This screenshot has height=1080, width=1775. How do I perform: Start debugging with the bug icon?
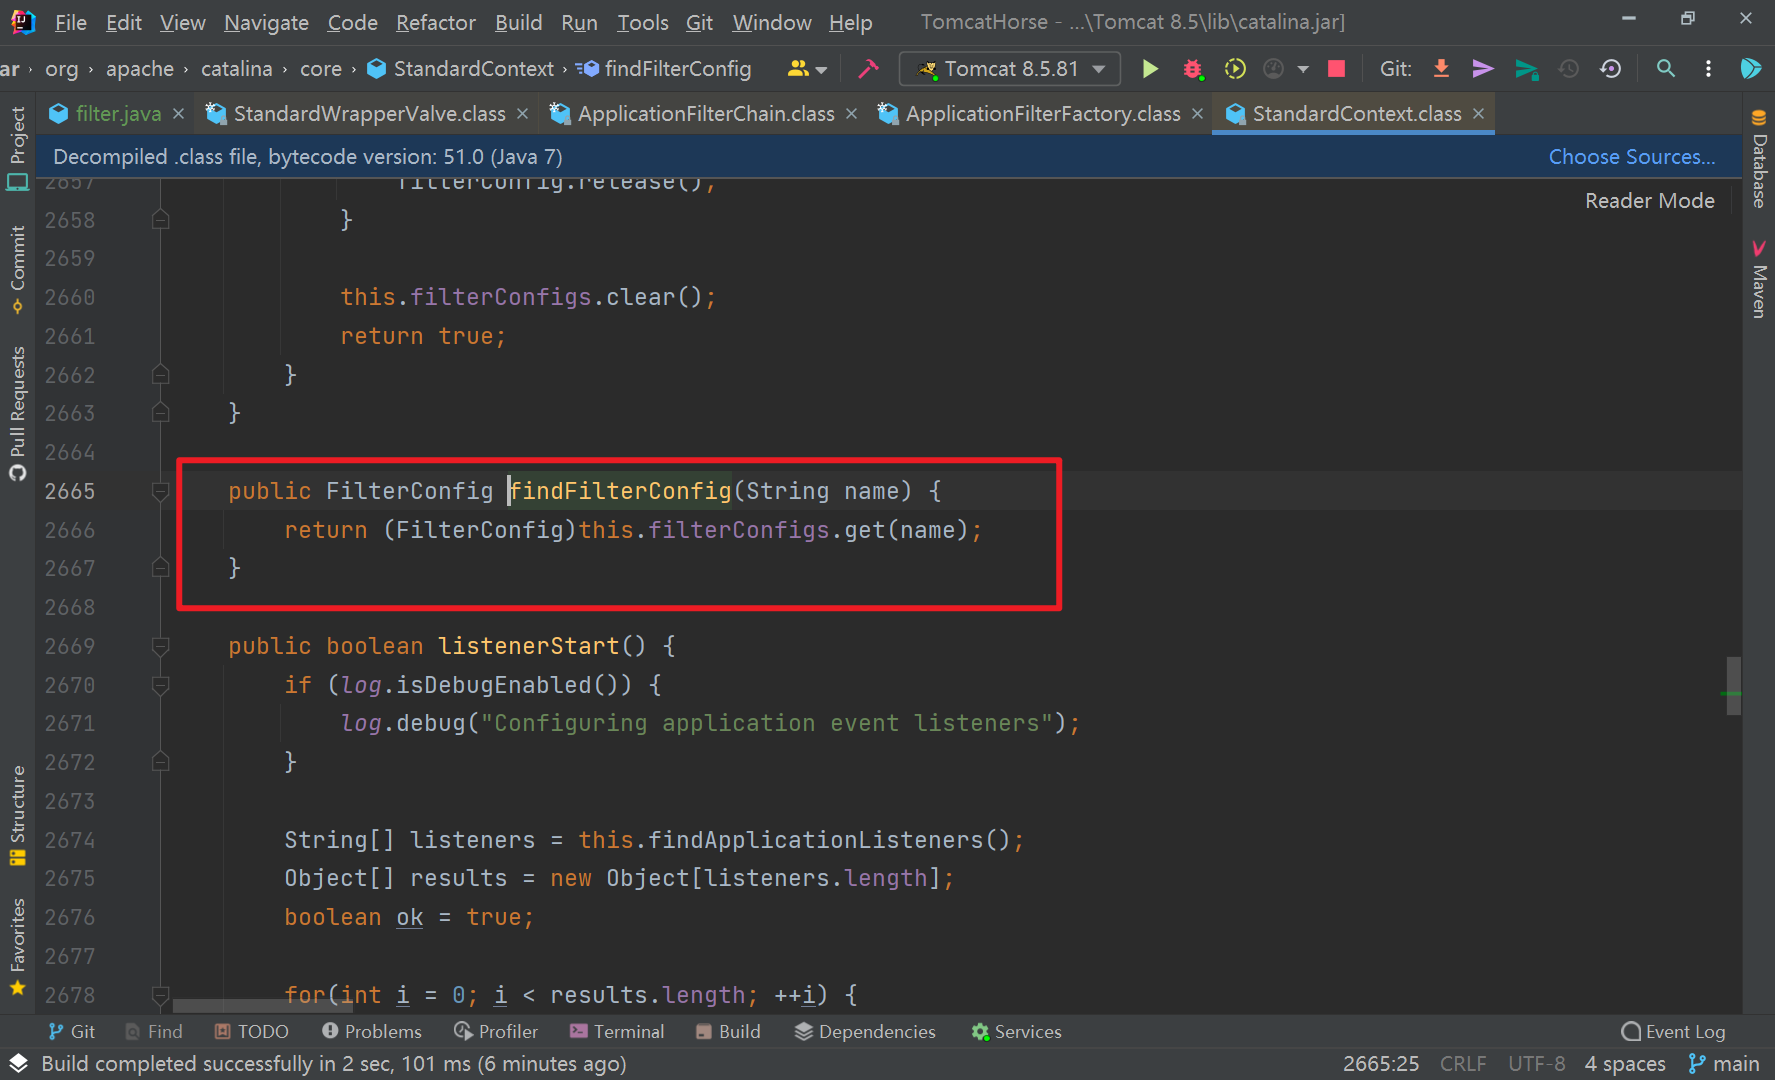pyautogui.click(x=1192, y=68)
